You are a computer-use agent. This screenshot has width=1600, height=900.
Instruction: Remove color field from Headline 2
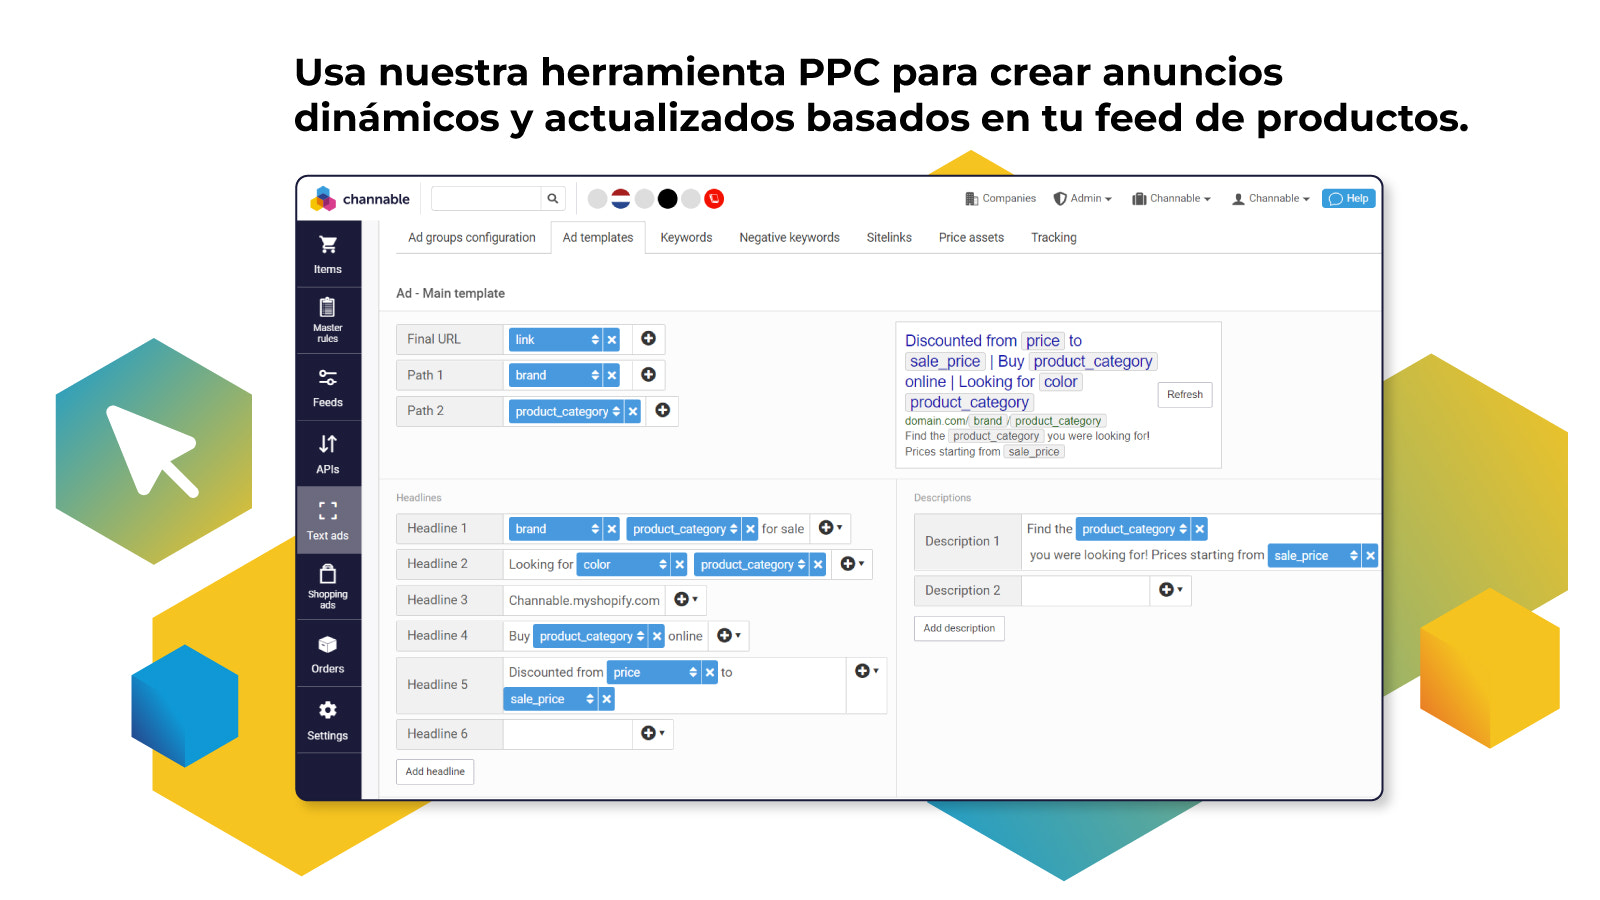(680, 565)
